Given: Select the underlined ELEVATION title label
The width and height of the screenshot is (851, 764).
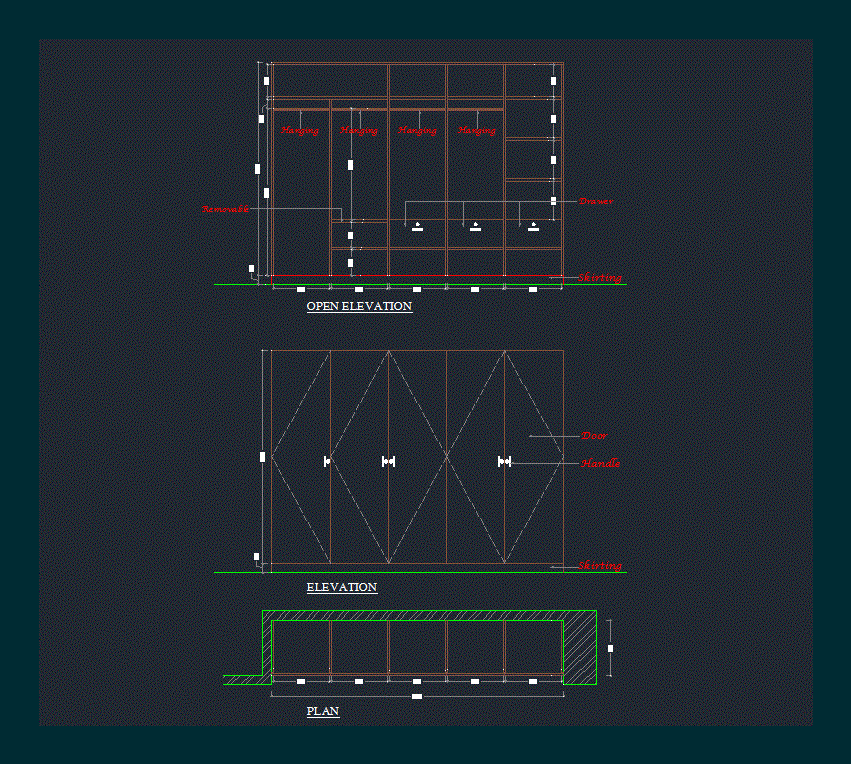Looking at the screenshot, I should tap(342, 588).
